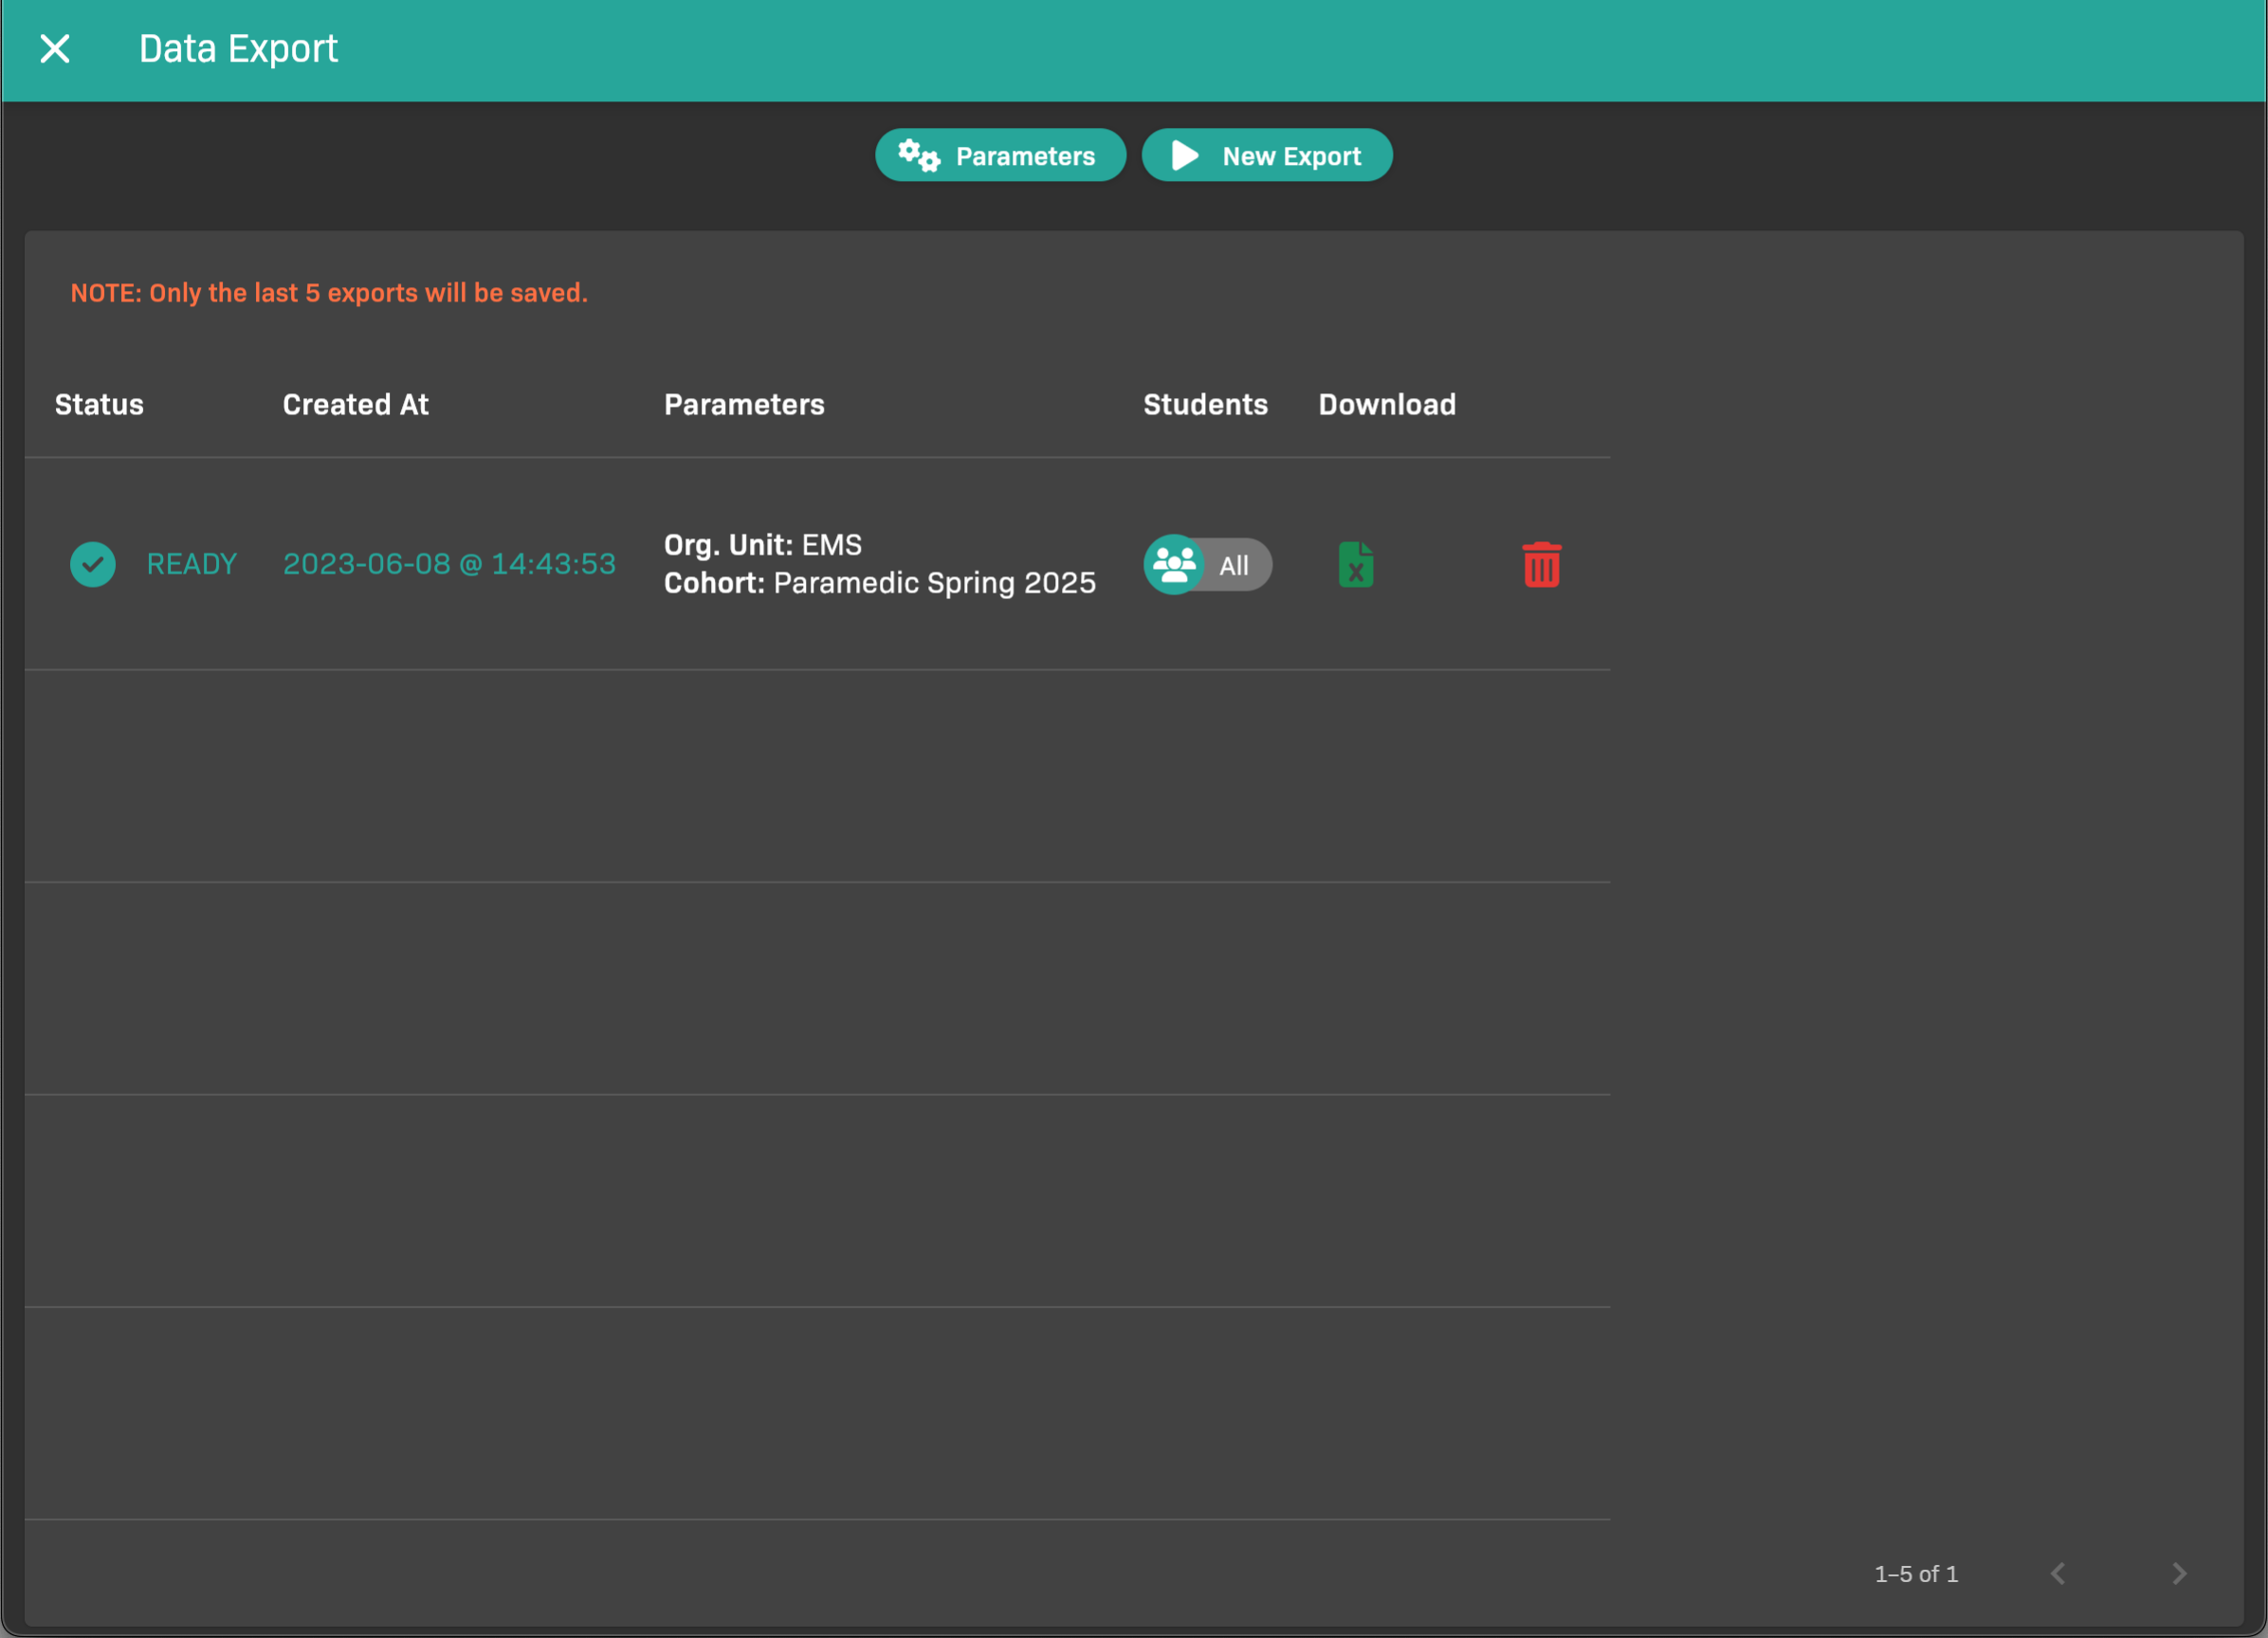The image size is (2268, 1638).
Task: Click the READY status checkmark icon
Action: 93,565
